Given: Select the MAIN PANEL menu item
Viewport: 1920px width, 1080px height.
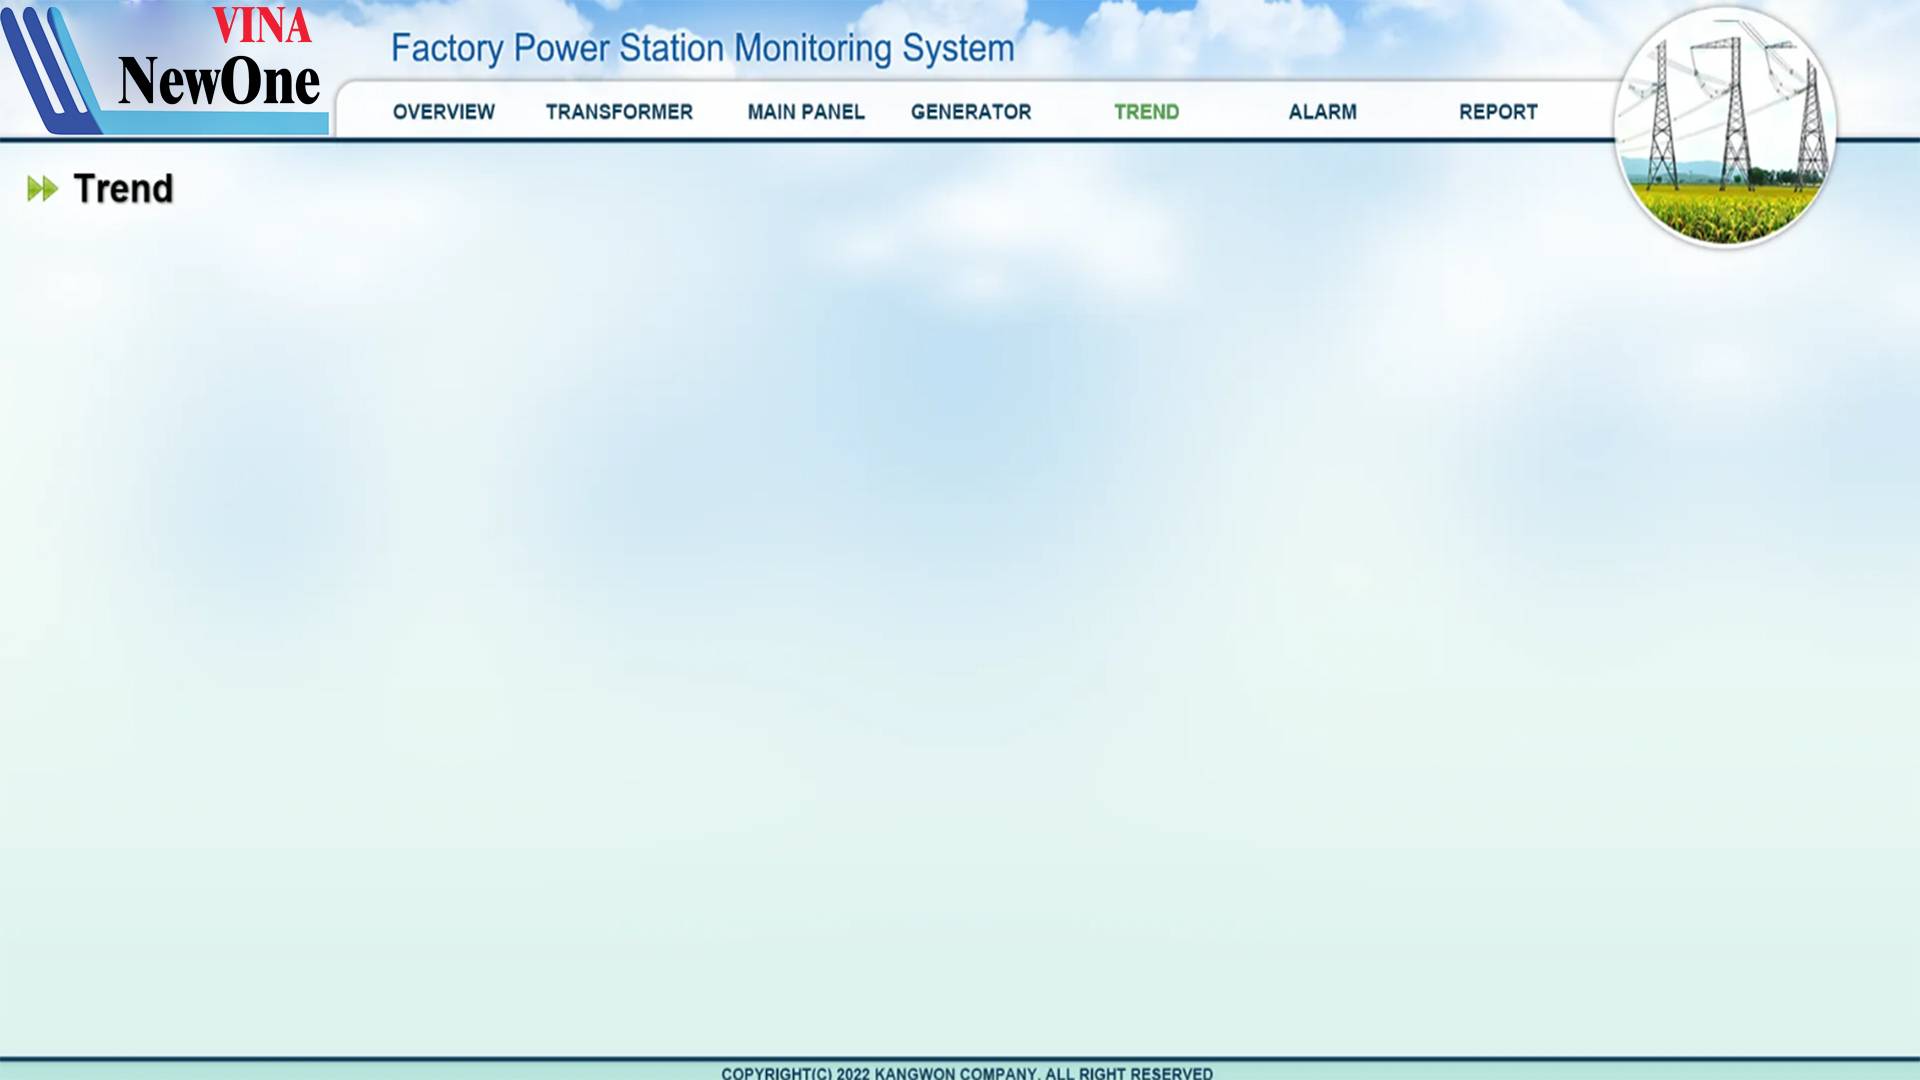Looking at the screenshot, I should pyautogui.click(x=806, y=112).
